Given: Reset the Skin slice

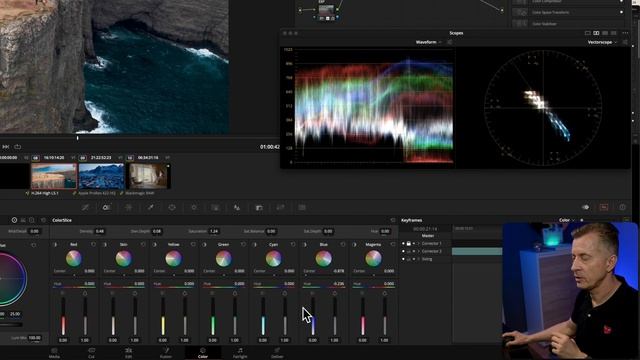Looking at the screenshot, I should click(143, 244).
